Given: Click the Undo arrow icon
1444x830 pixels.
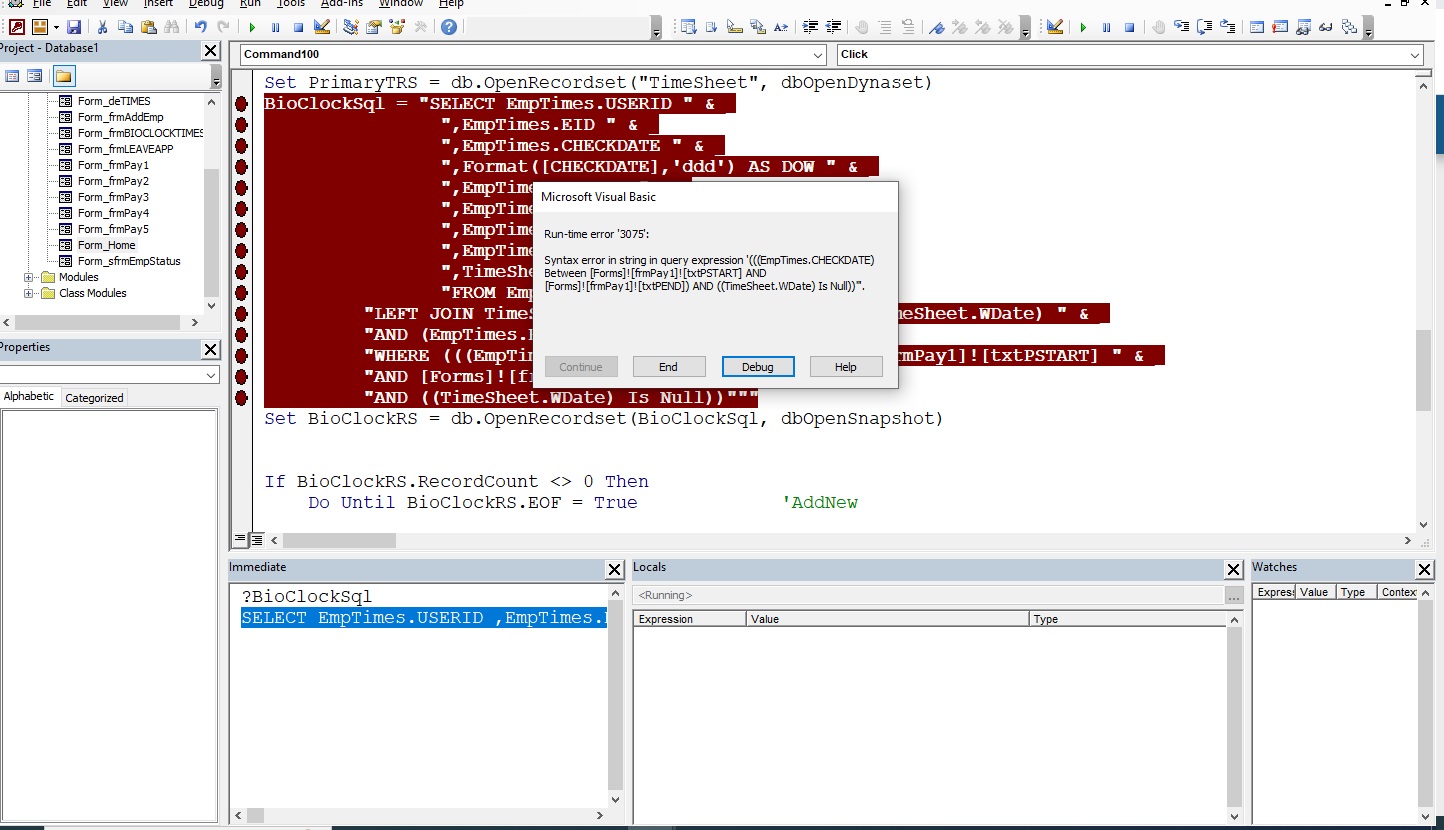Looking at the screenshot, I should tap(201, 27).
